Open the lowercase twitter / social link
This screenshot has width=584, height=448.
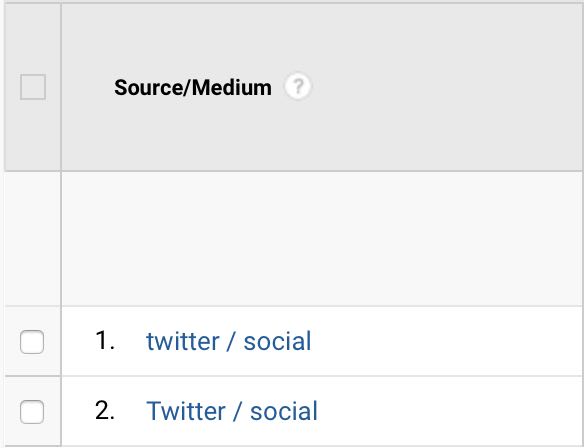(229, 341)
